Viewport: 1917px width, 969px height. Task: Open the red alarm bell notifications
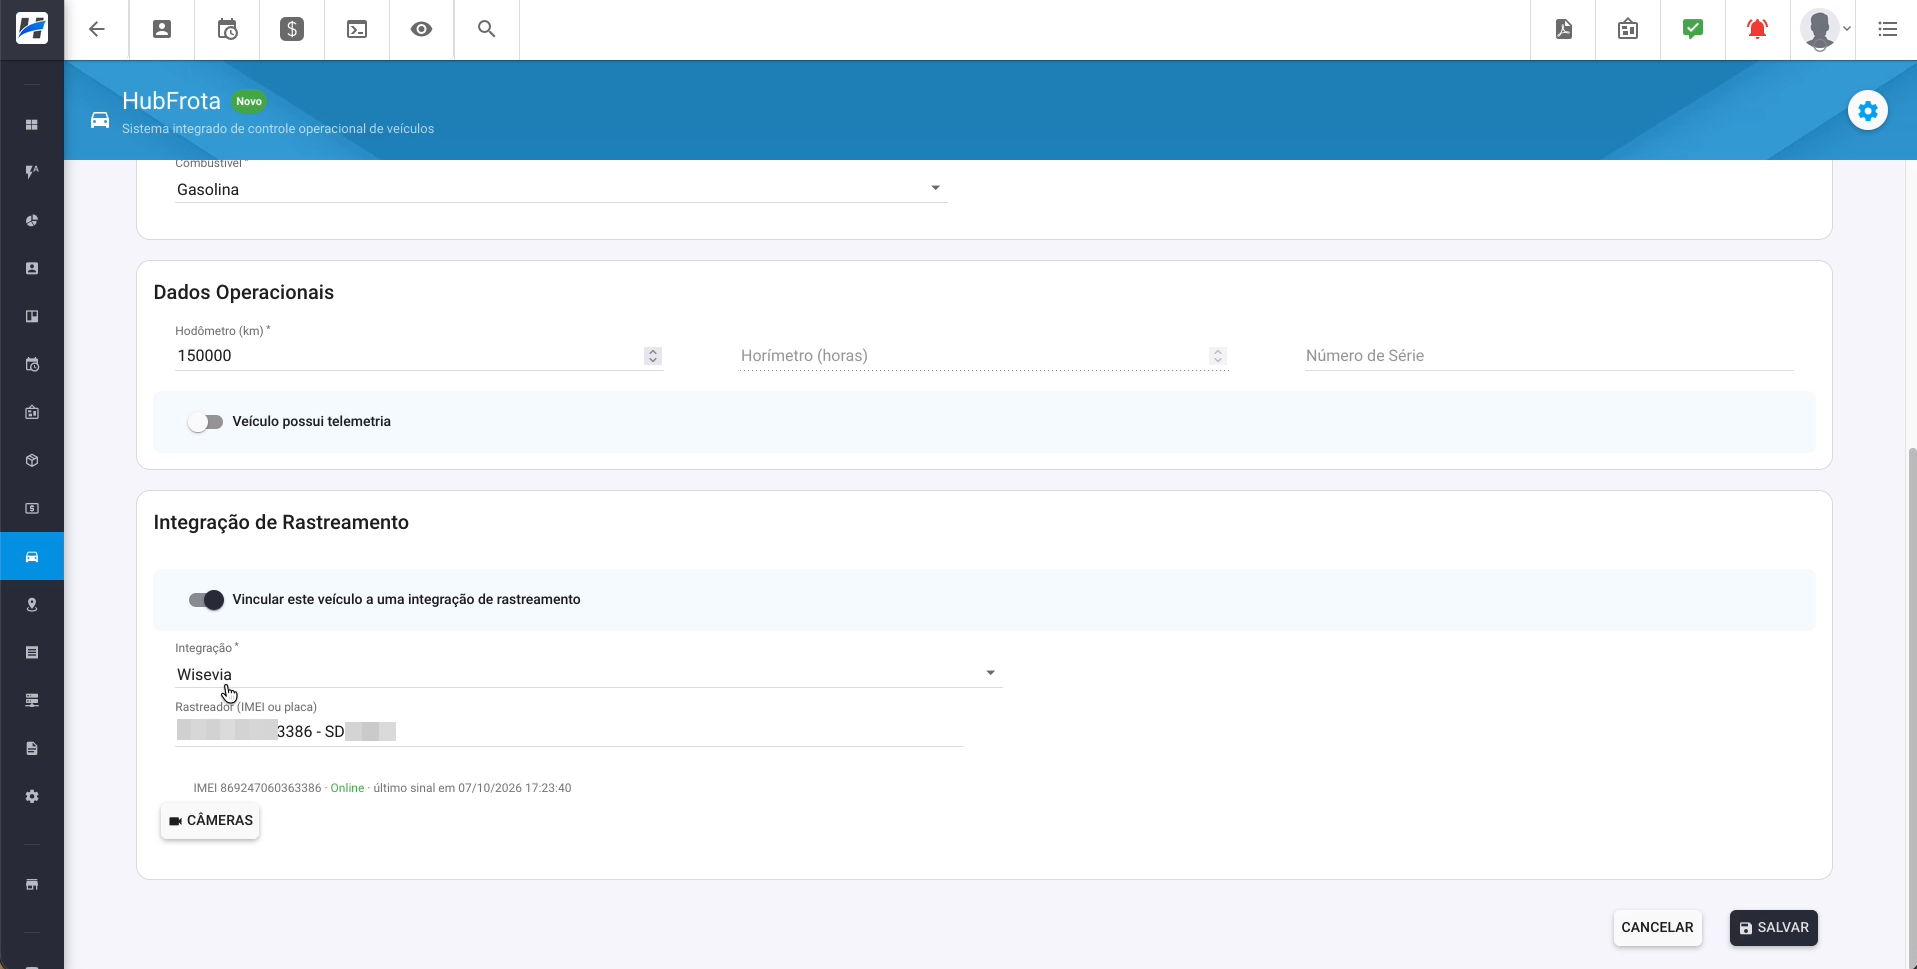coord(1757,29)
